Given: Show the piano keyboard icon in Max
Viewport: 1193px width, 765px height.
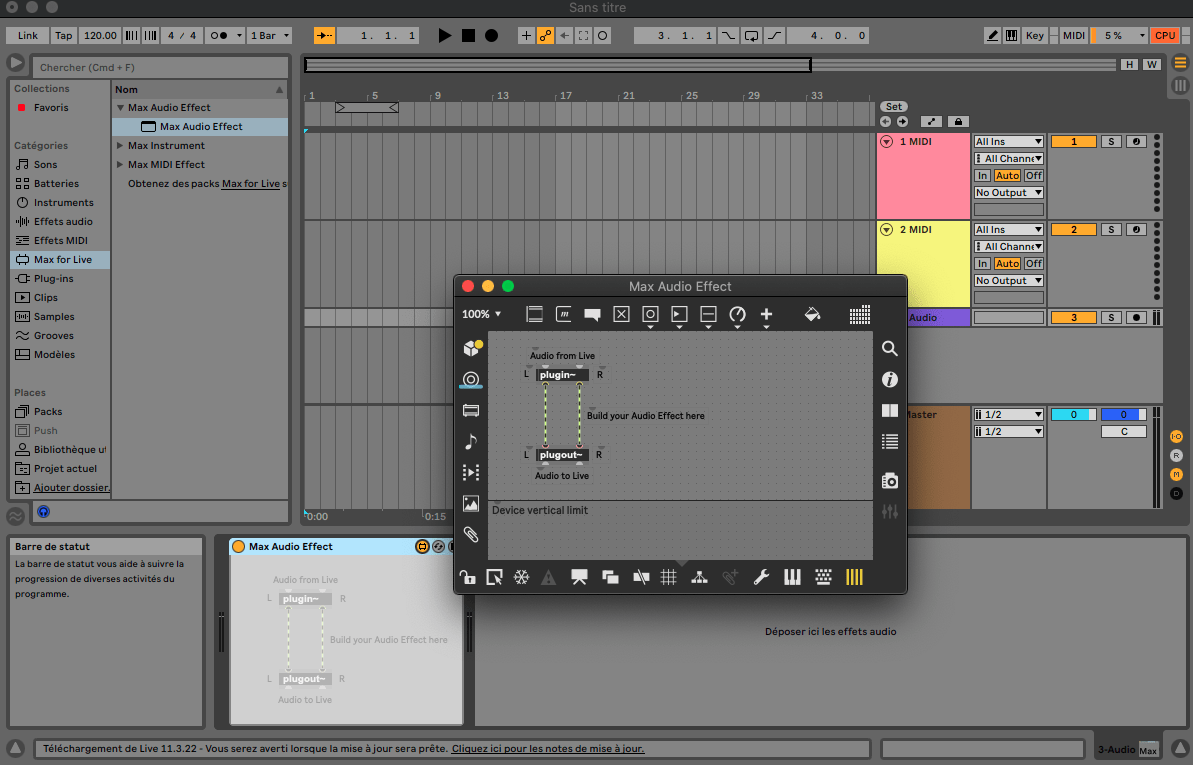Looking at the screenshot, I should click(792, 577).
